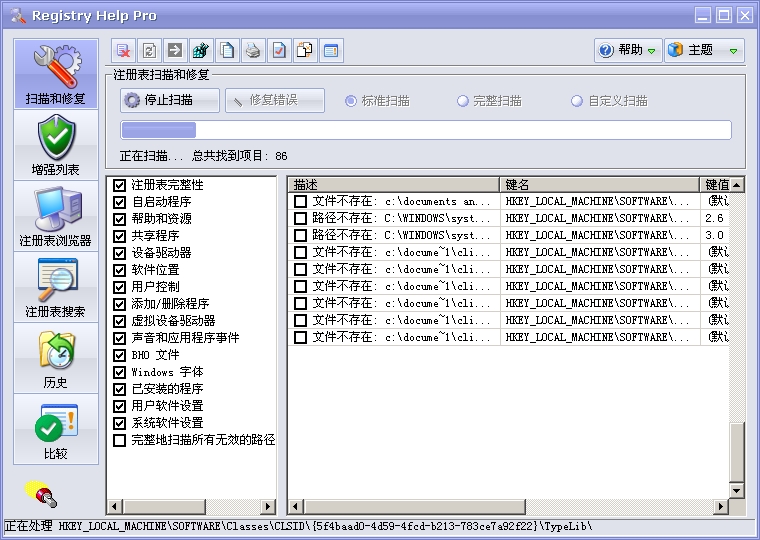Click status bar text 正在处理 HKEY_LOCAL_MACHINE path
The image size is (760, 540).
coord(299,526)
